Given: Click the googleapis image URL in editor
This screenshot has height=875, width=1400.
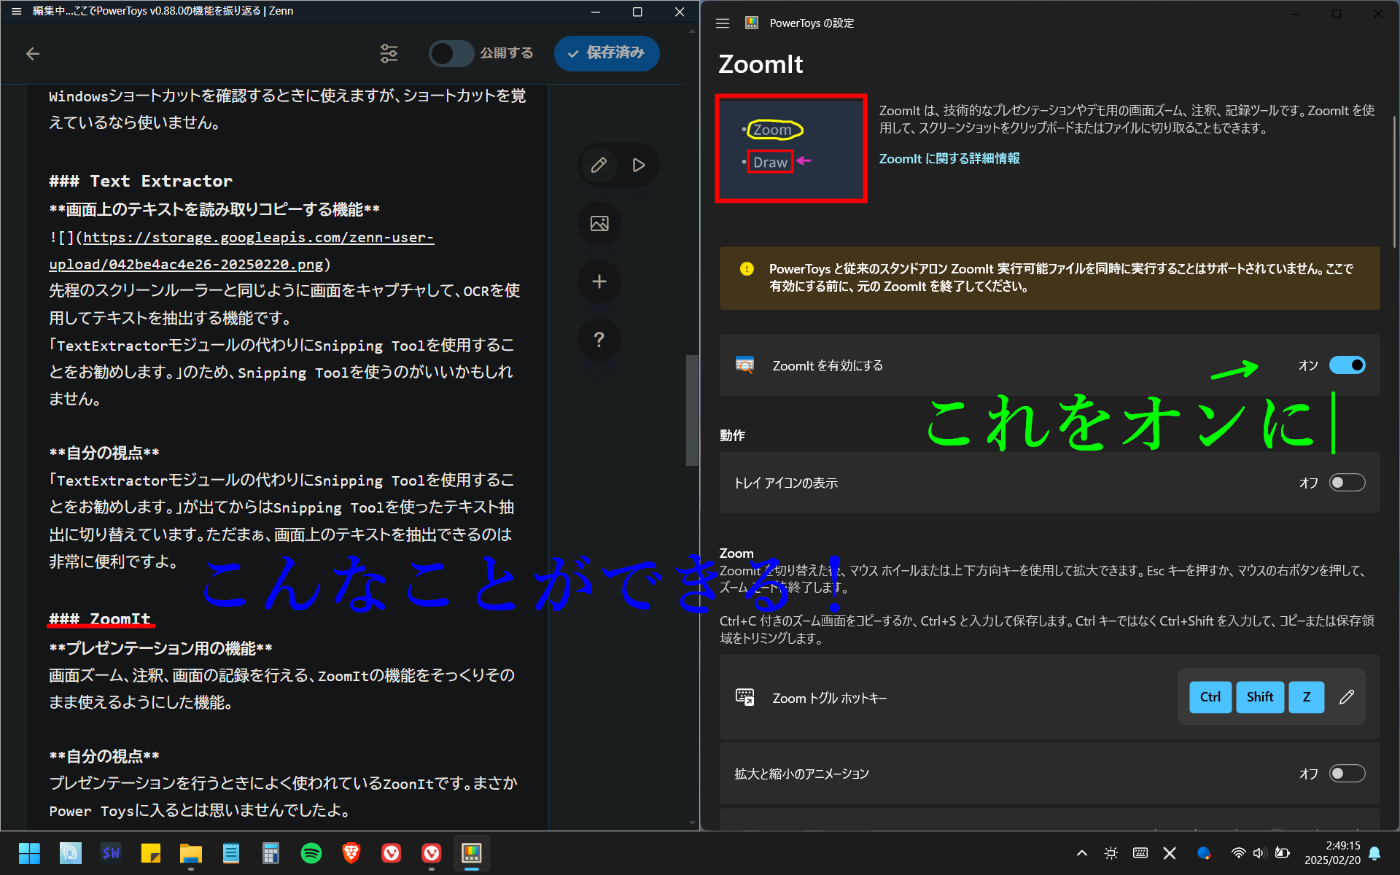Looking at the screenshot, I should [x=241, y=251].
